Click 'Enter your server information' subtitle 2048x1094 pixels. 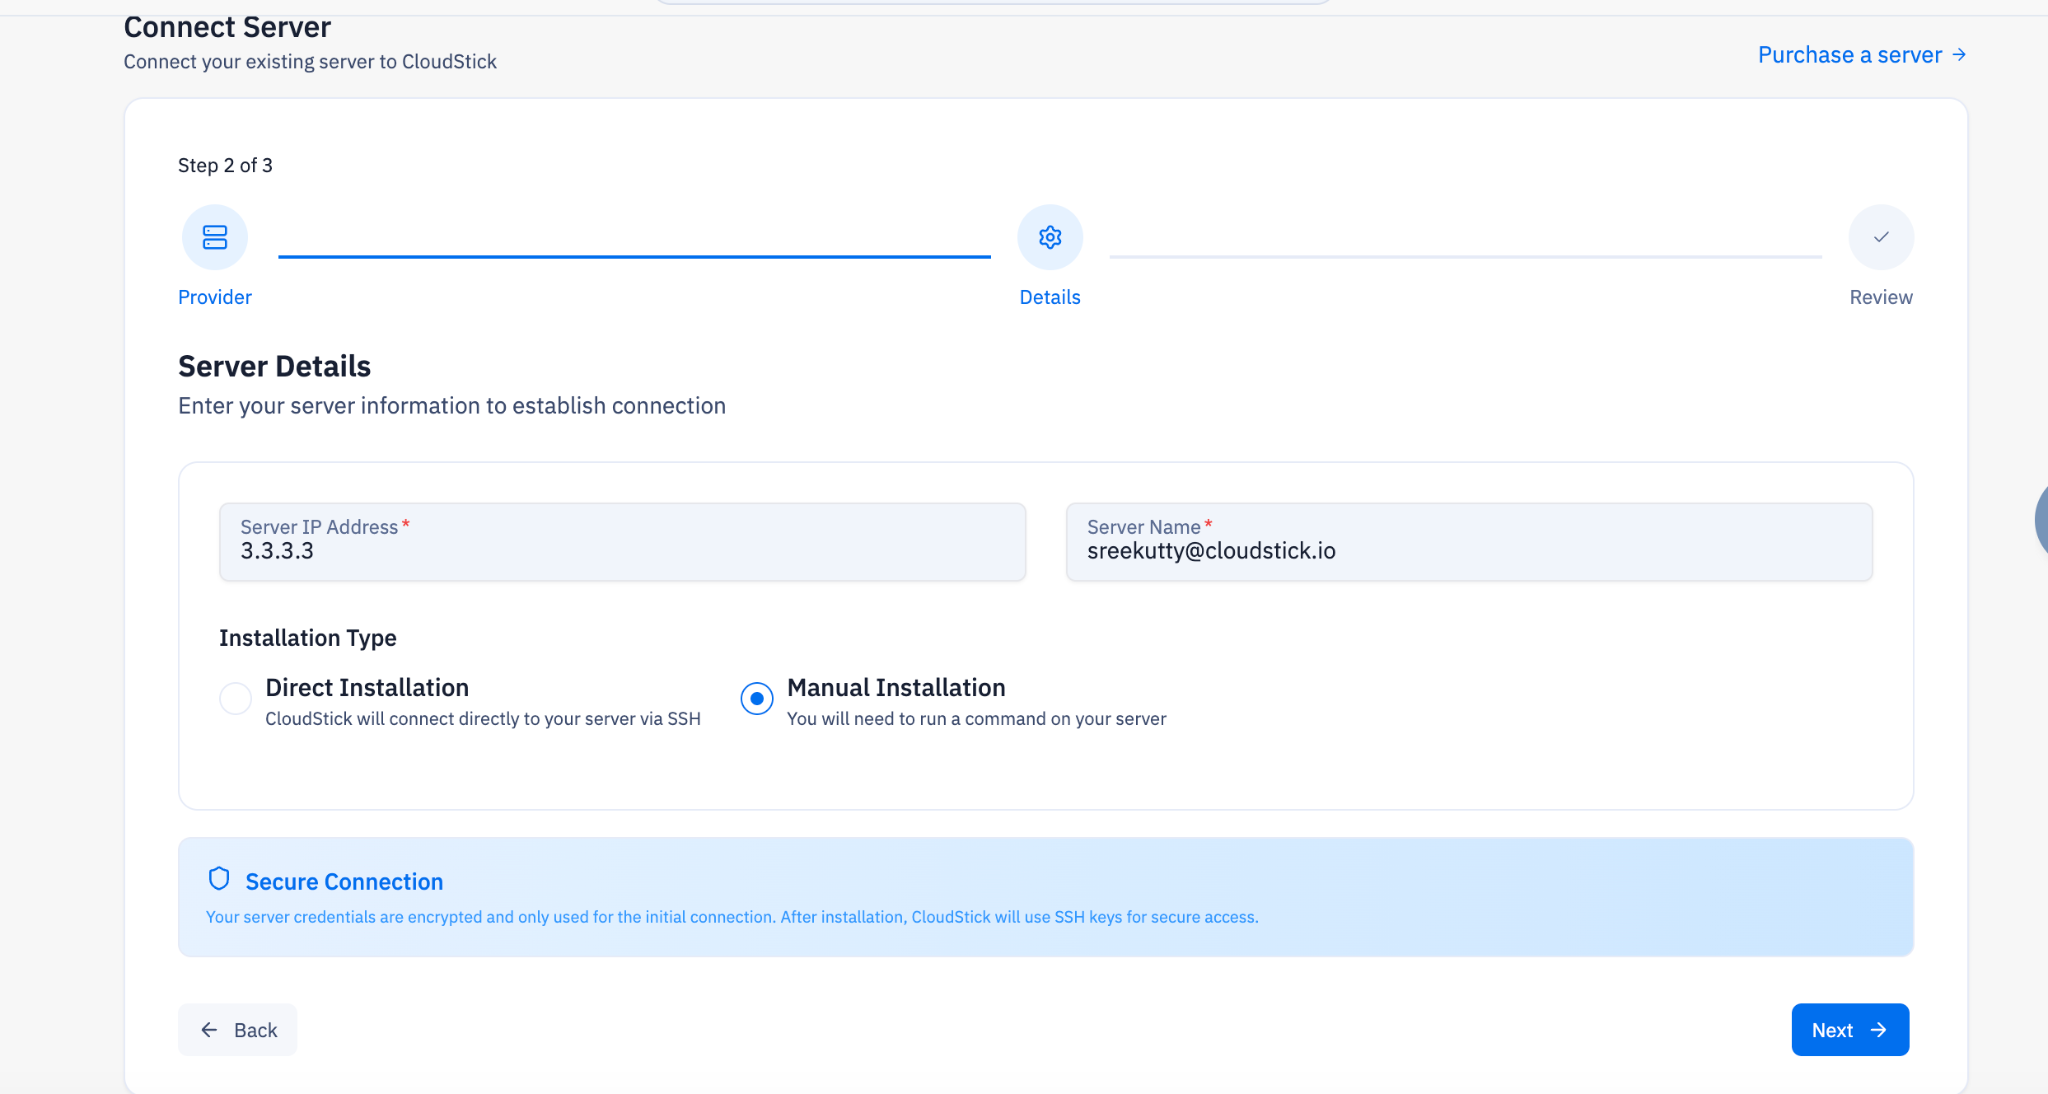tap(452, 406)
